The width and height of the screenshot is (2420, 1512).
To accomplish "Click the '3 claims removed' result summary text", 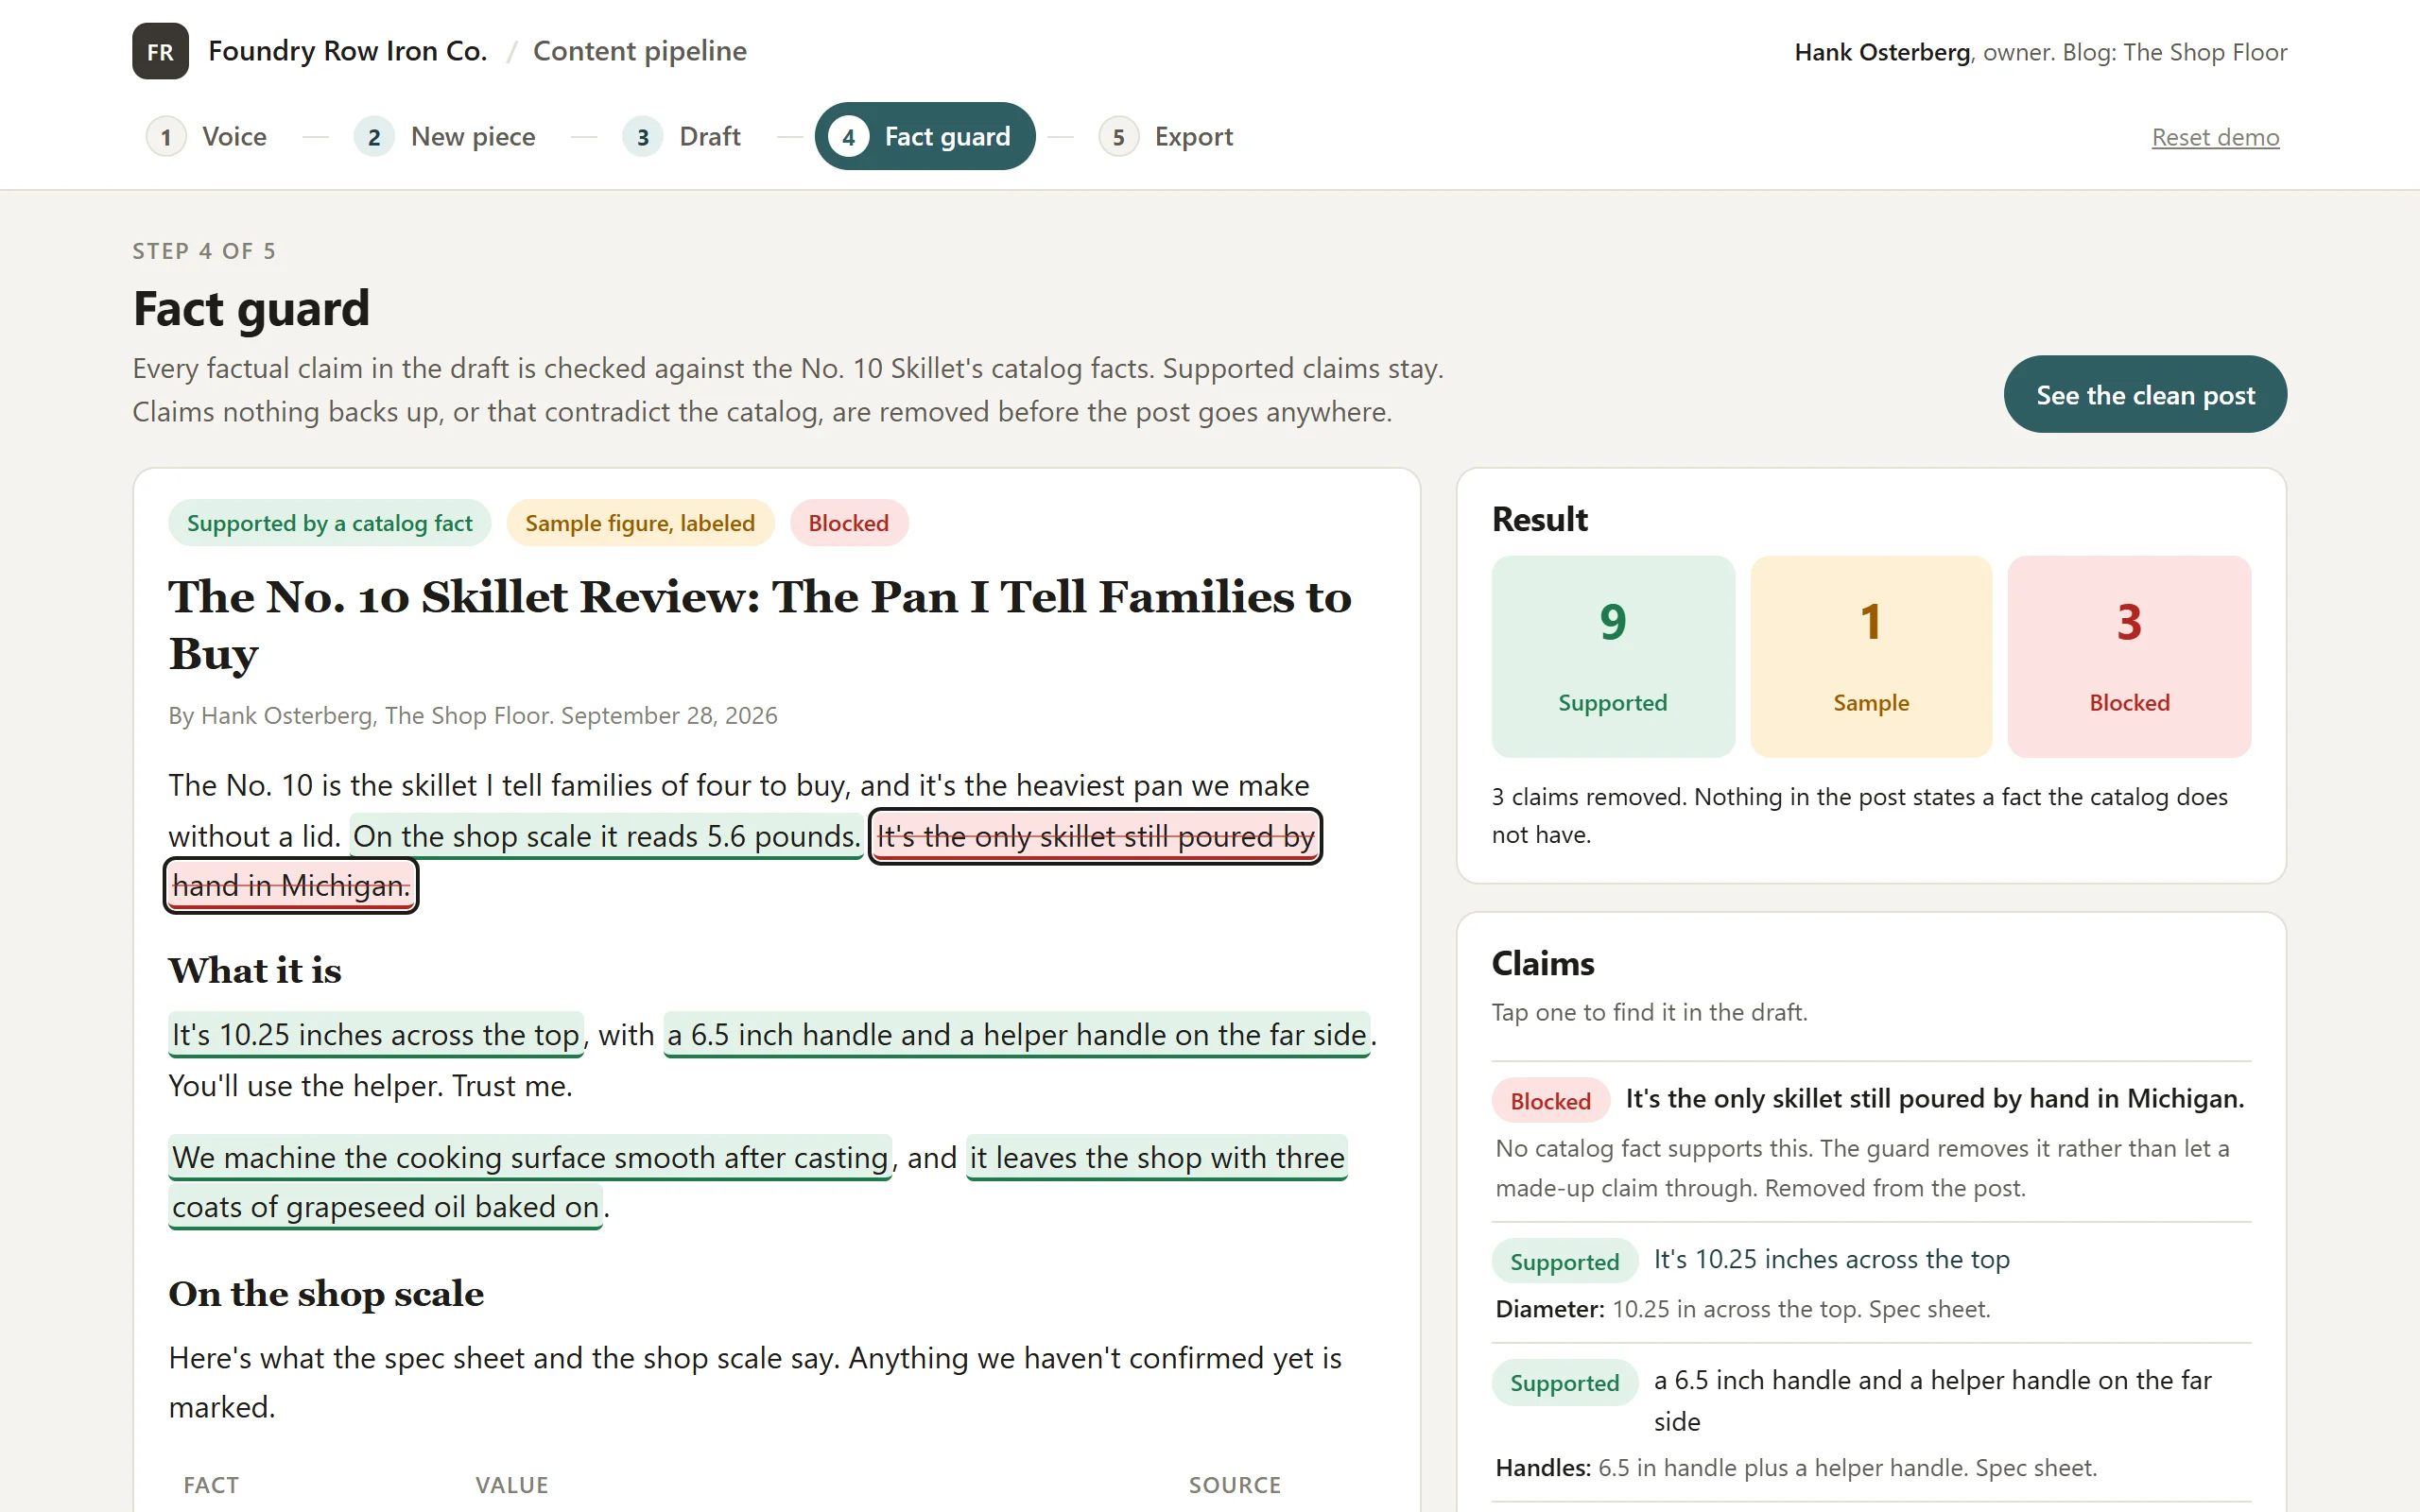I will pyautogui.click(x=1860, y=815).
